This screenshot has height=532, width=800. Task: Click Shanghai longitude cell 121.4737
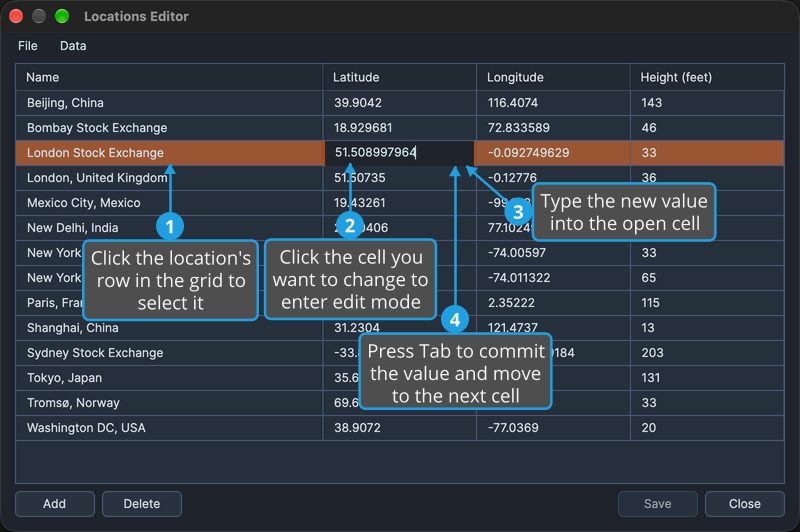tap(554, 328)
